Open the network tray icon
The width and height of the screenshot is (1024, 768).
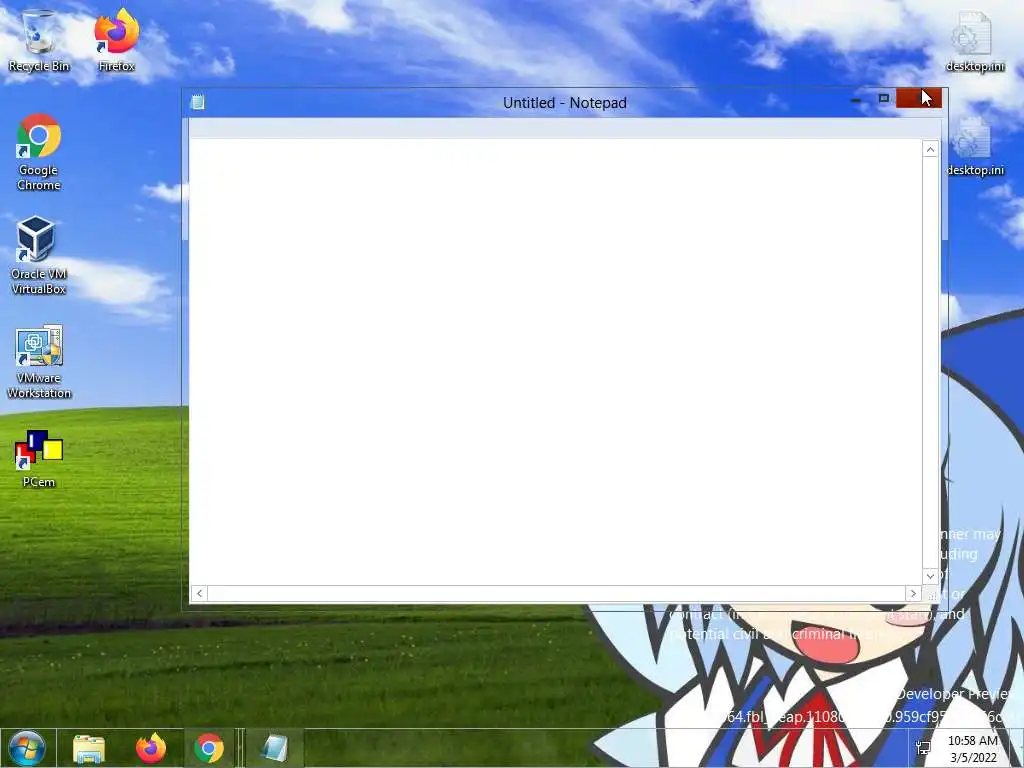[x=923, y=748]
